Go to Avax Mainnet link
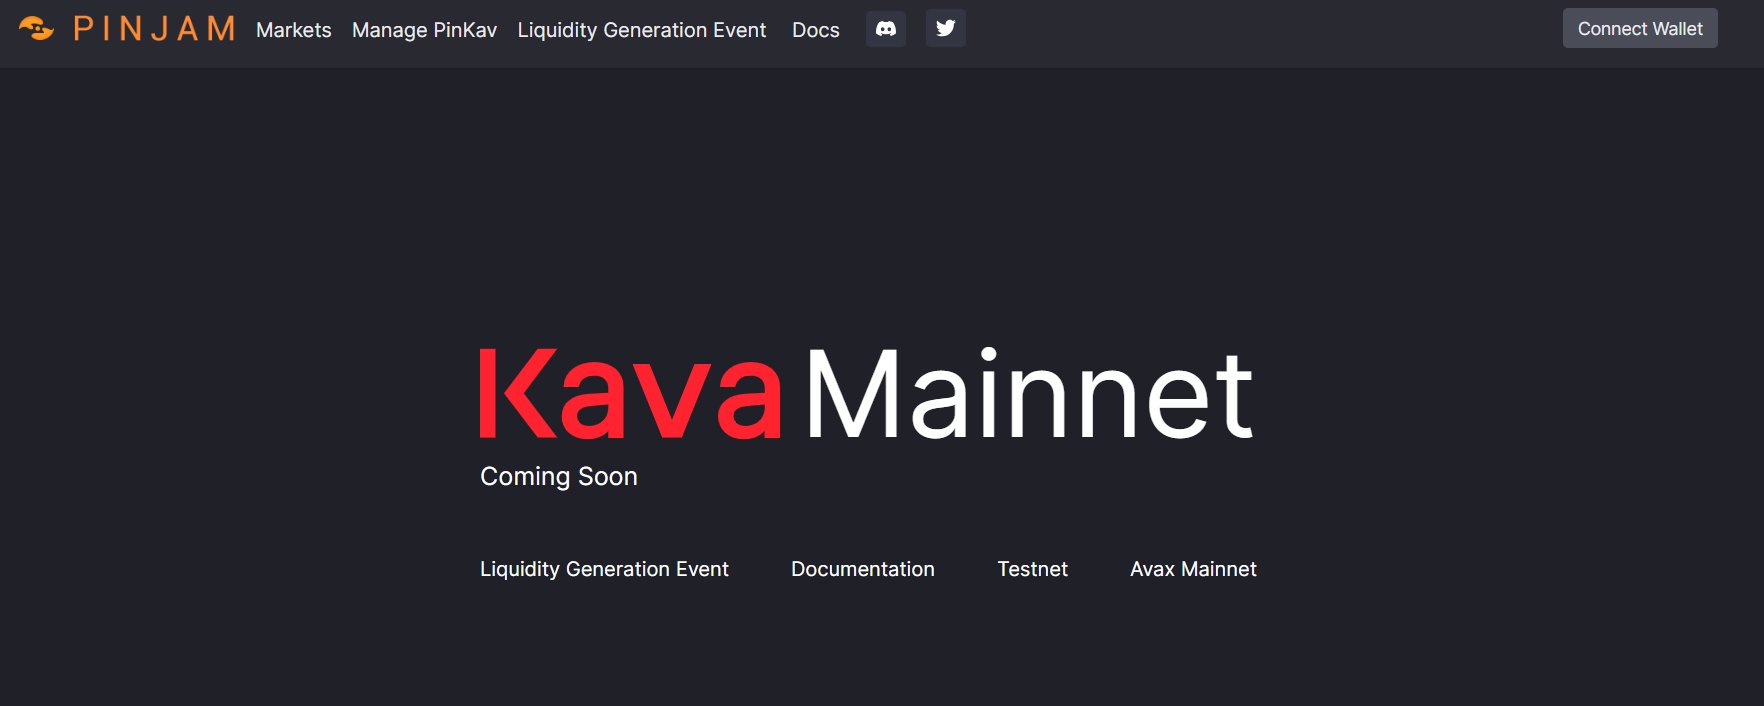 pos(1193,569)
